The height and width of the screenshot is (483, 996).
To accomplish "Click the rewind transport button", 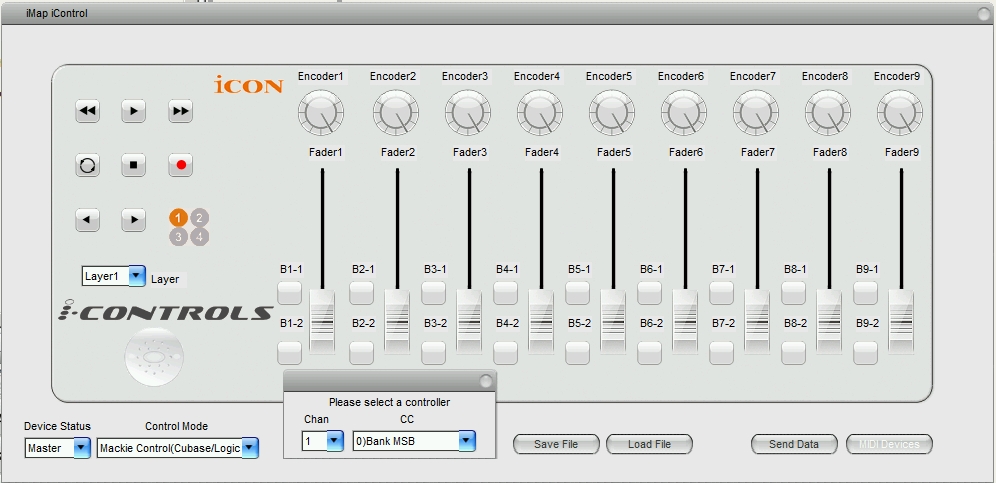I will pos(88,111).
